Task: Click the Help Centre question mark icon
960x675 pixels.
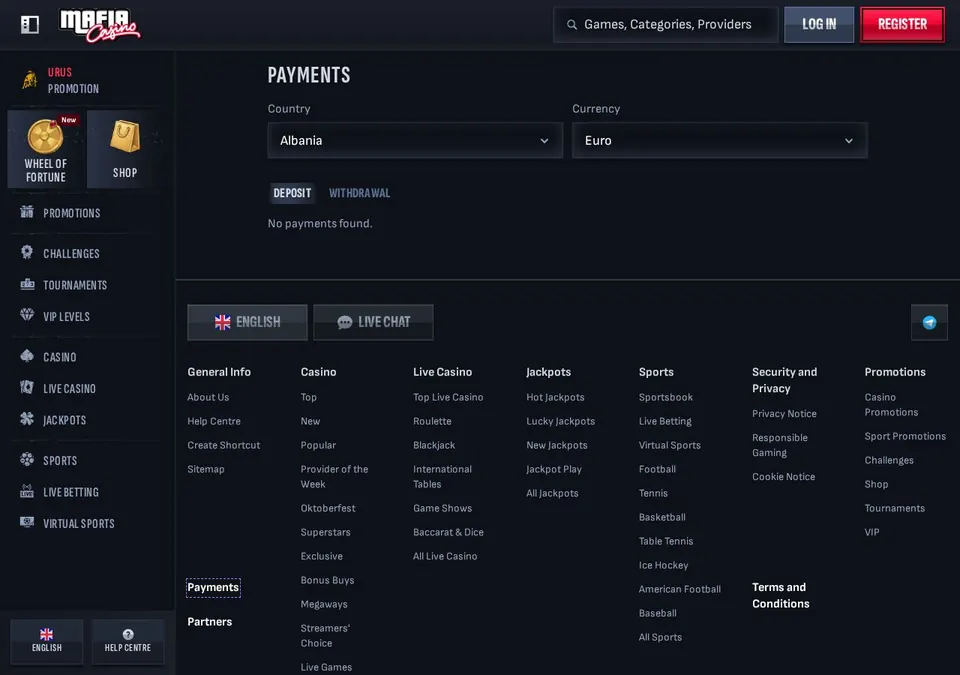Action: pyautogui.click(x=128, y=635)
